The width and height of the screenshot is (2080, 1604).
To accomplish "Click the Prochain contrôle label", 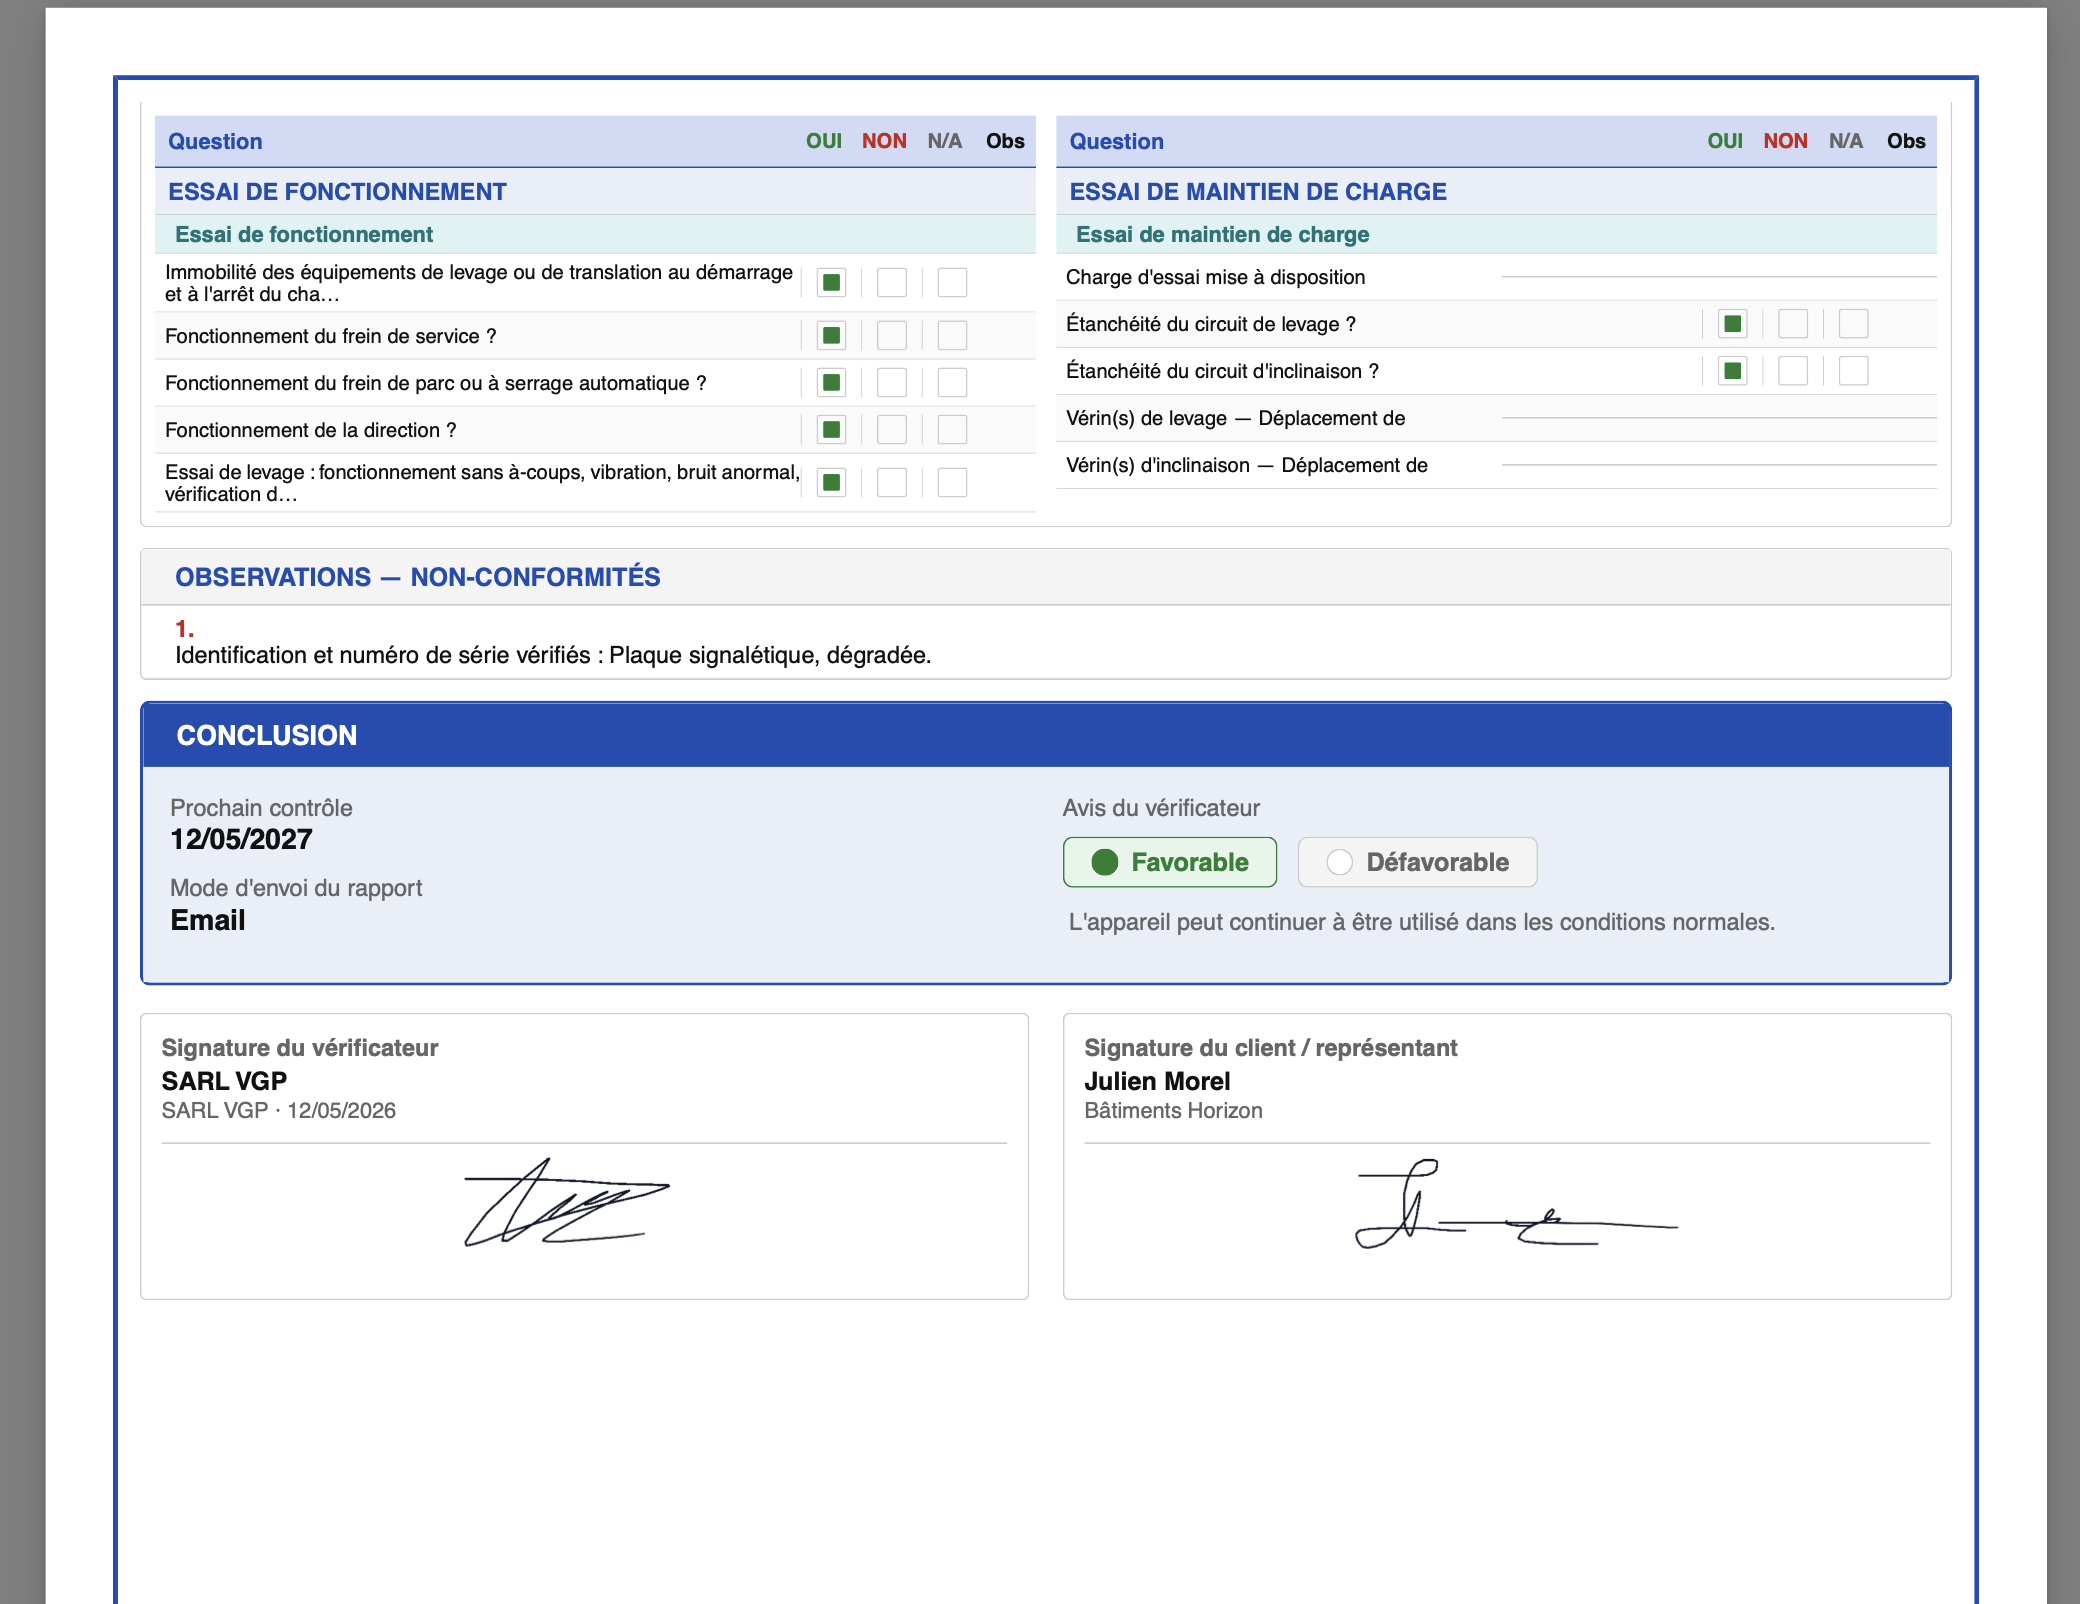I will (261, 808).
